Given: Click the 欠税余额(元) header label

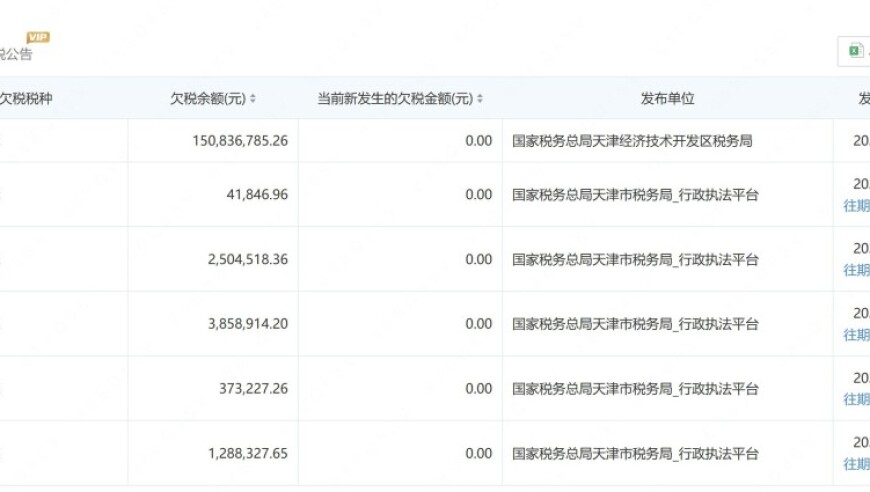Looking at the screenshot, I should pos(208,99).
